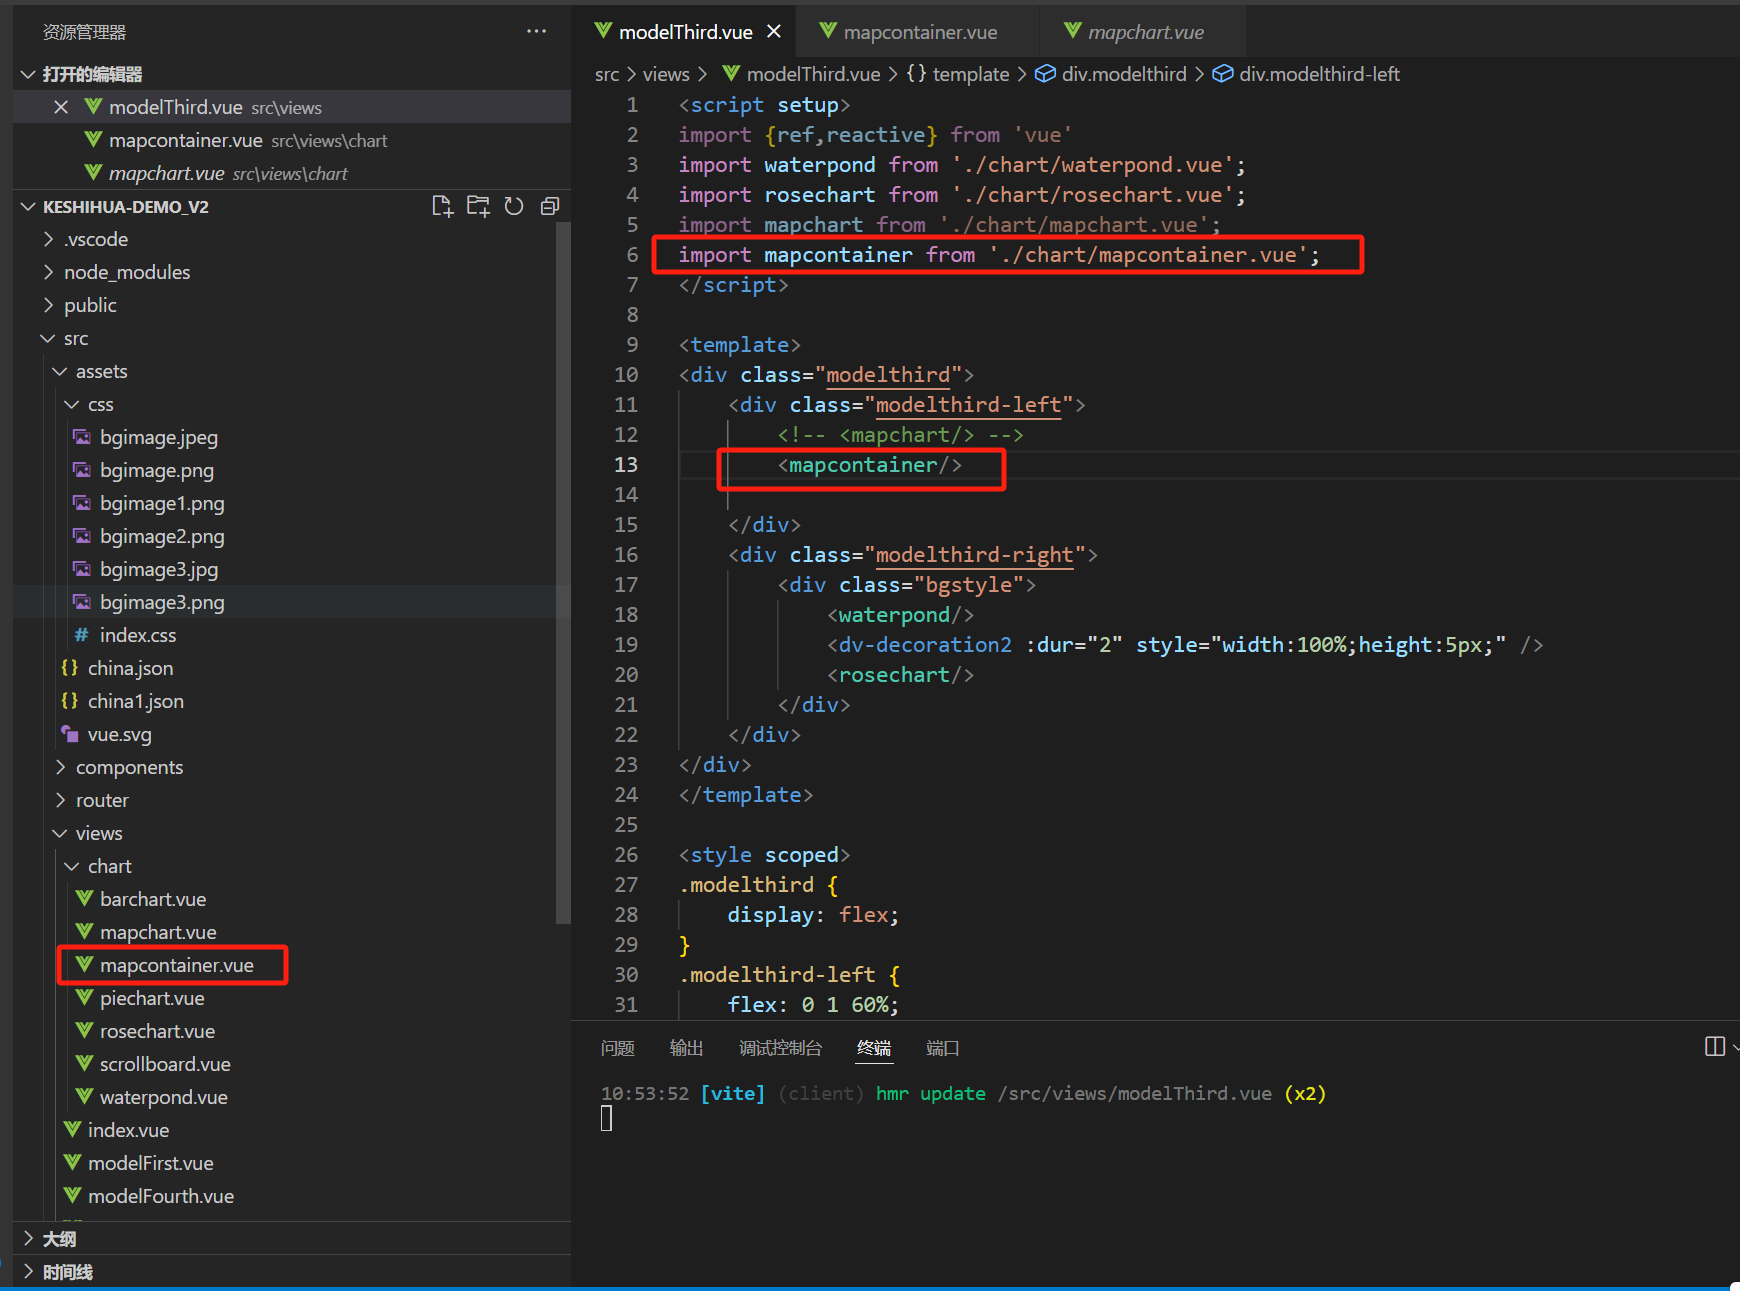
Task: Click the template breadcrumb segment
Action: 958,74
